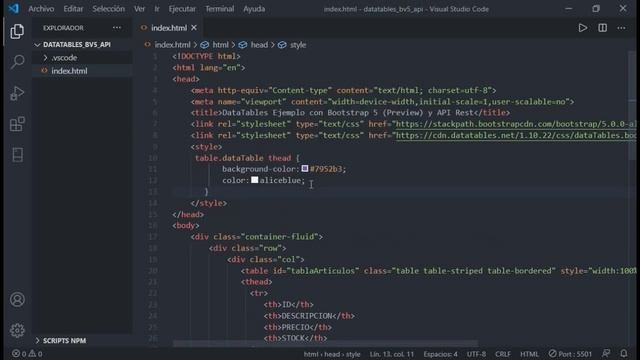The image size is (640, 360).
Task: Click the <th>DESCRIPCION</th> line
Action: tap(309, 316)
